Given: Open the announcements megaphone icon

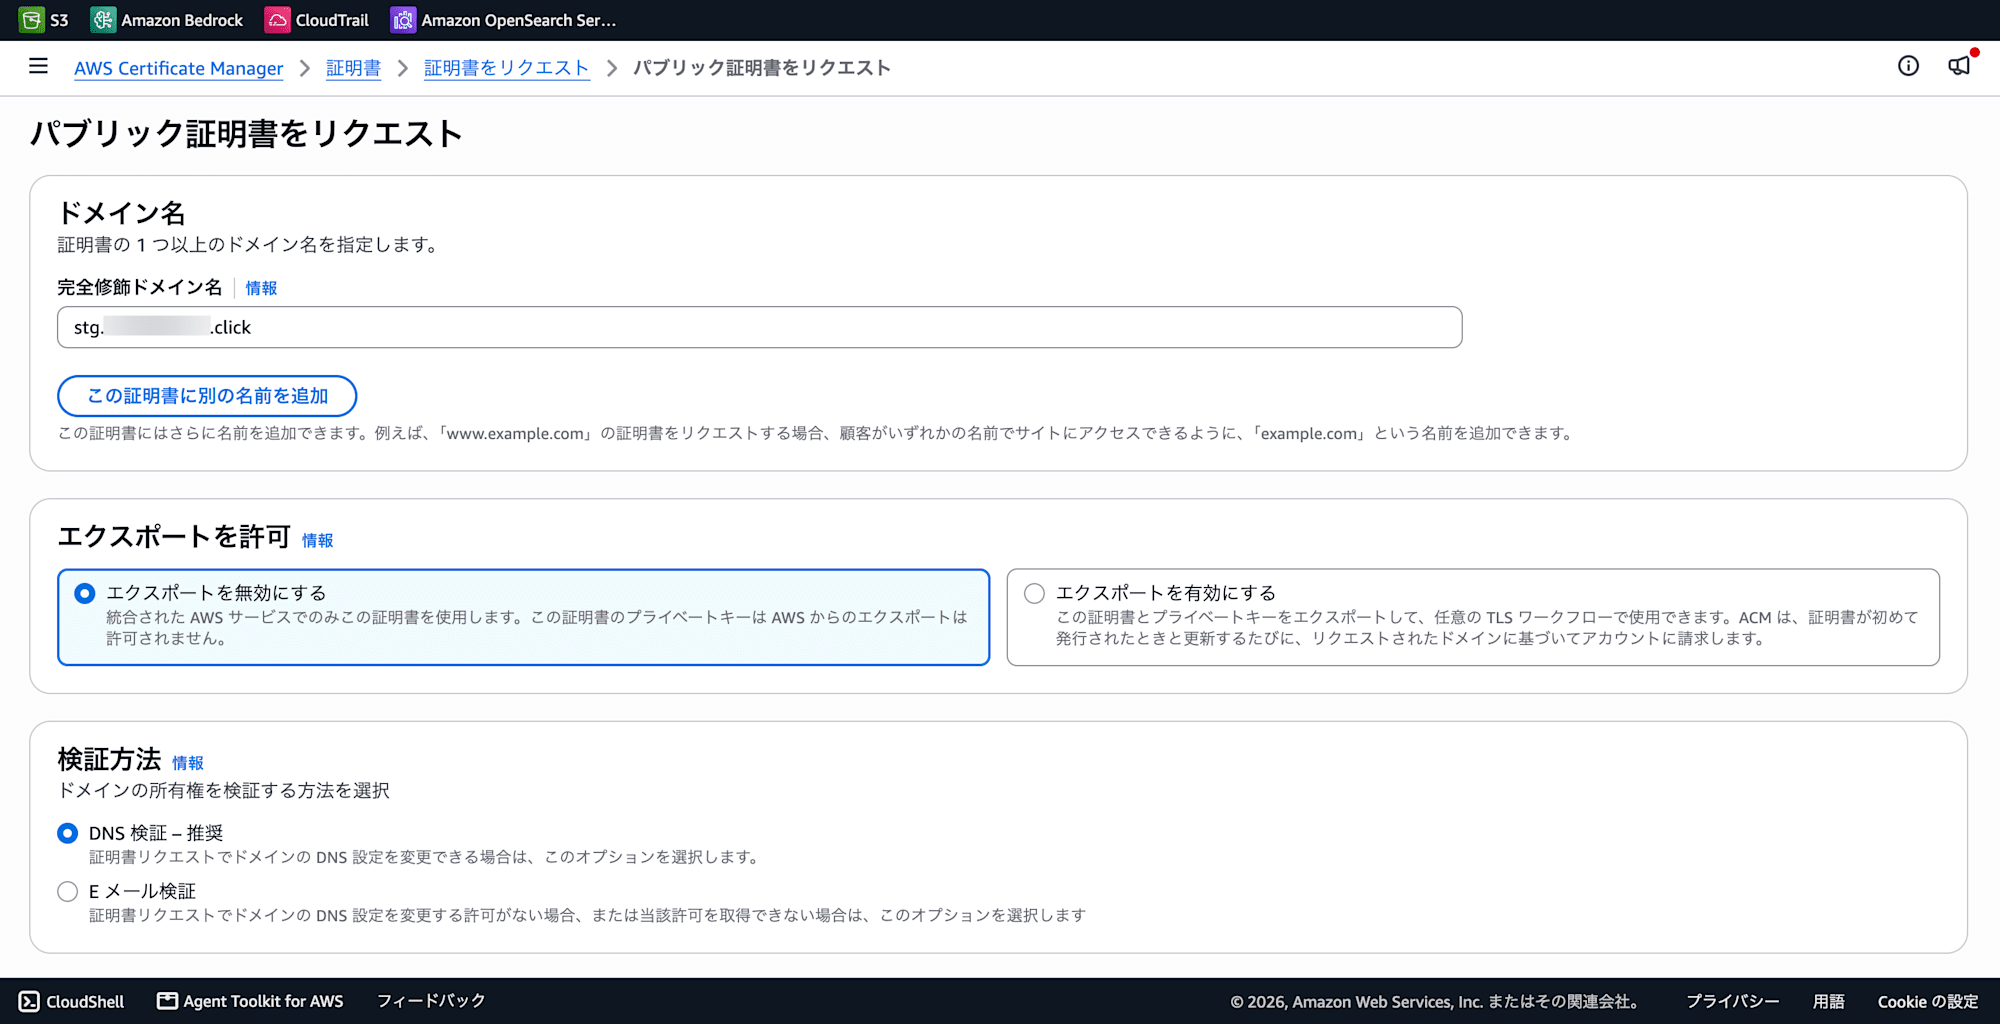Looking at the screenshot, I should pyautogui.click(x=1959, y=66).
